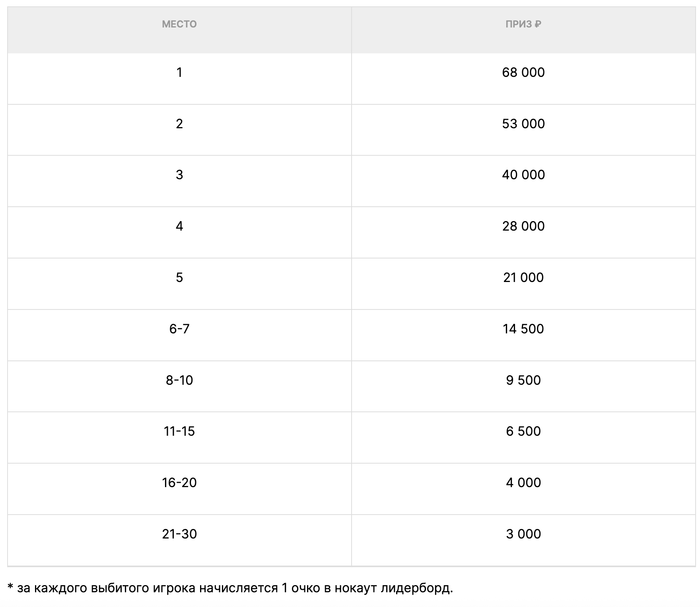Click the 4 000 prize value
The height and width of the screenshot is (607, 700).
point(523,483)
